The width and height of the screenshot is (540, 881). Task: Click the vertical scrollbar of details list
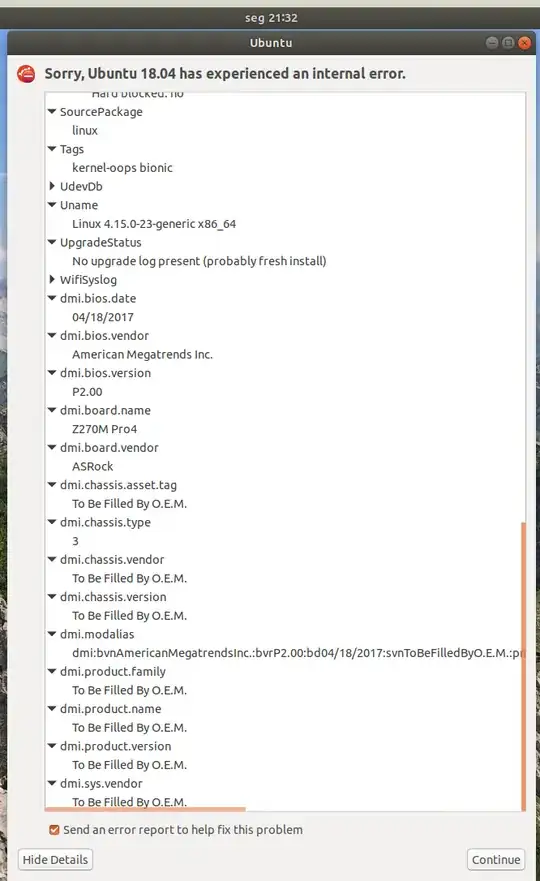(523, 666)
